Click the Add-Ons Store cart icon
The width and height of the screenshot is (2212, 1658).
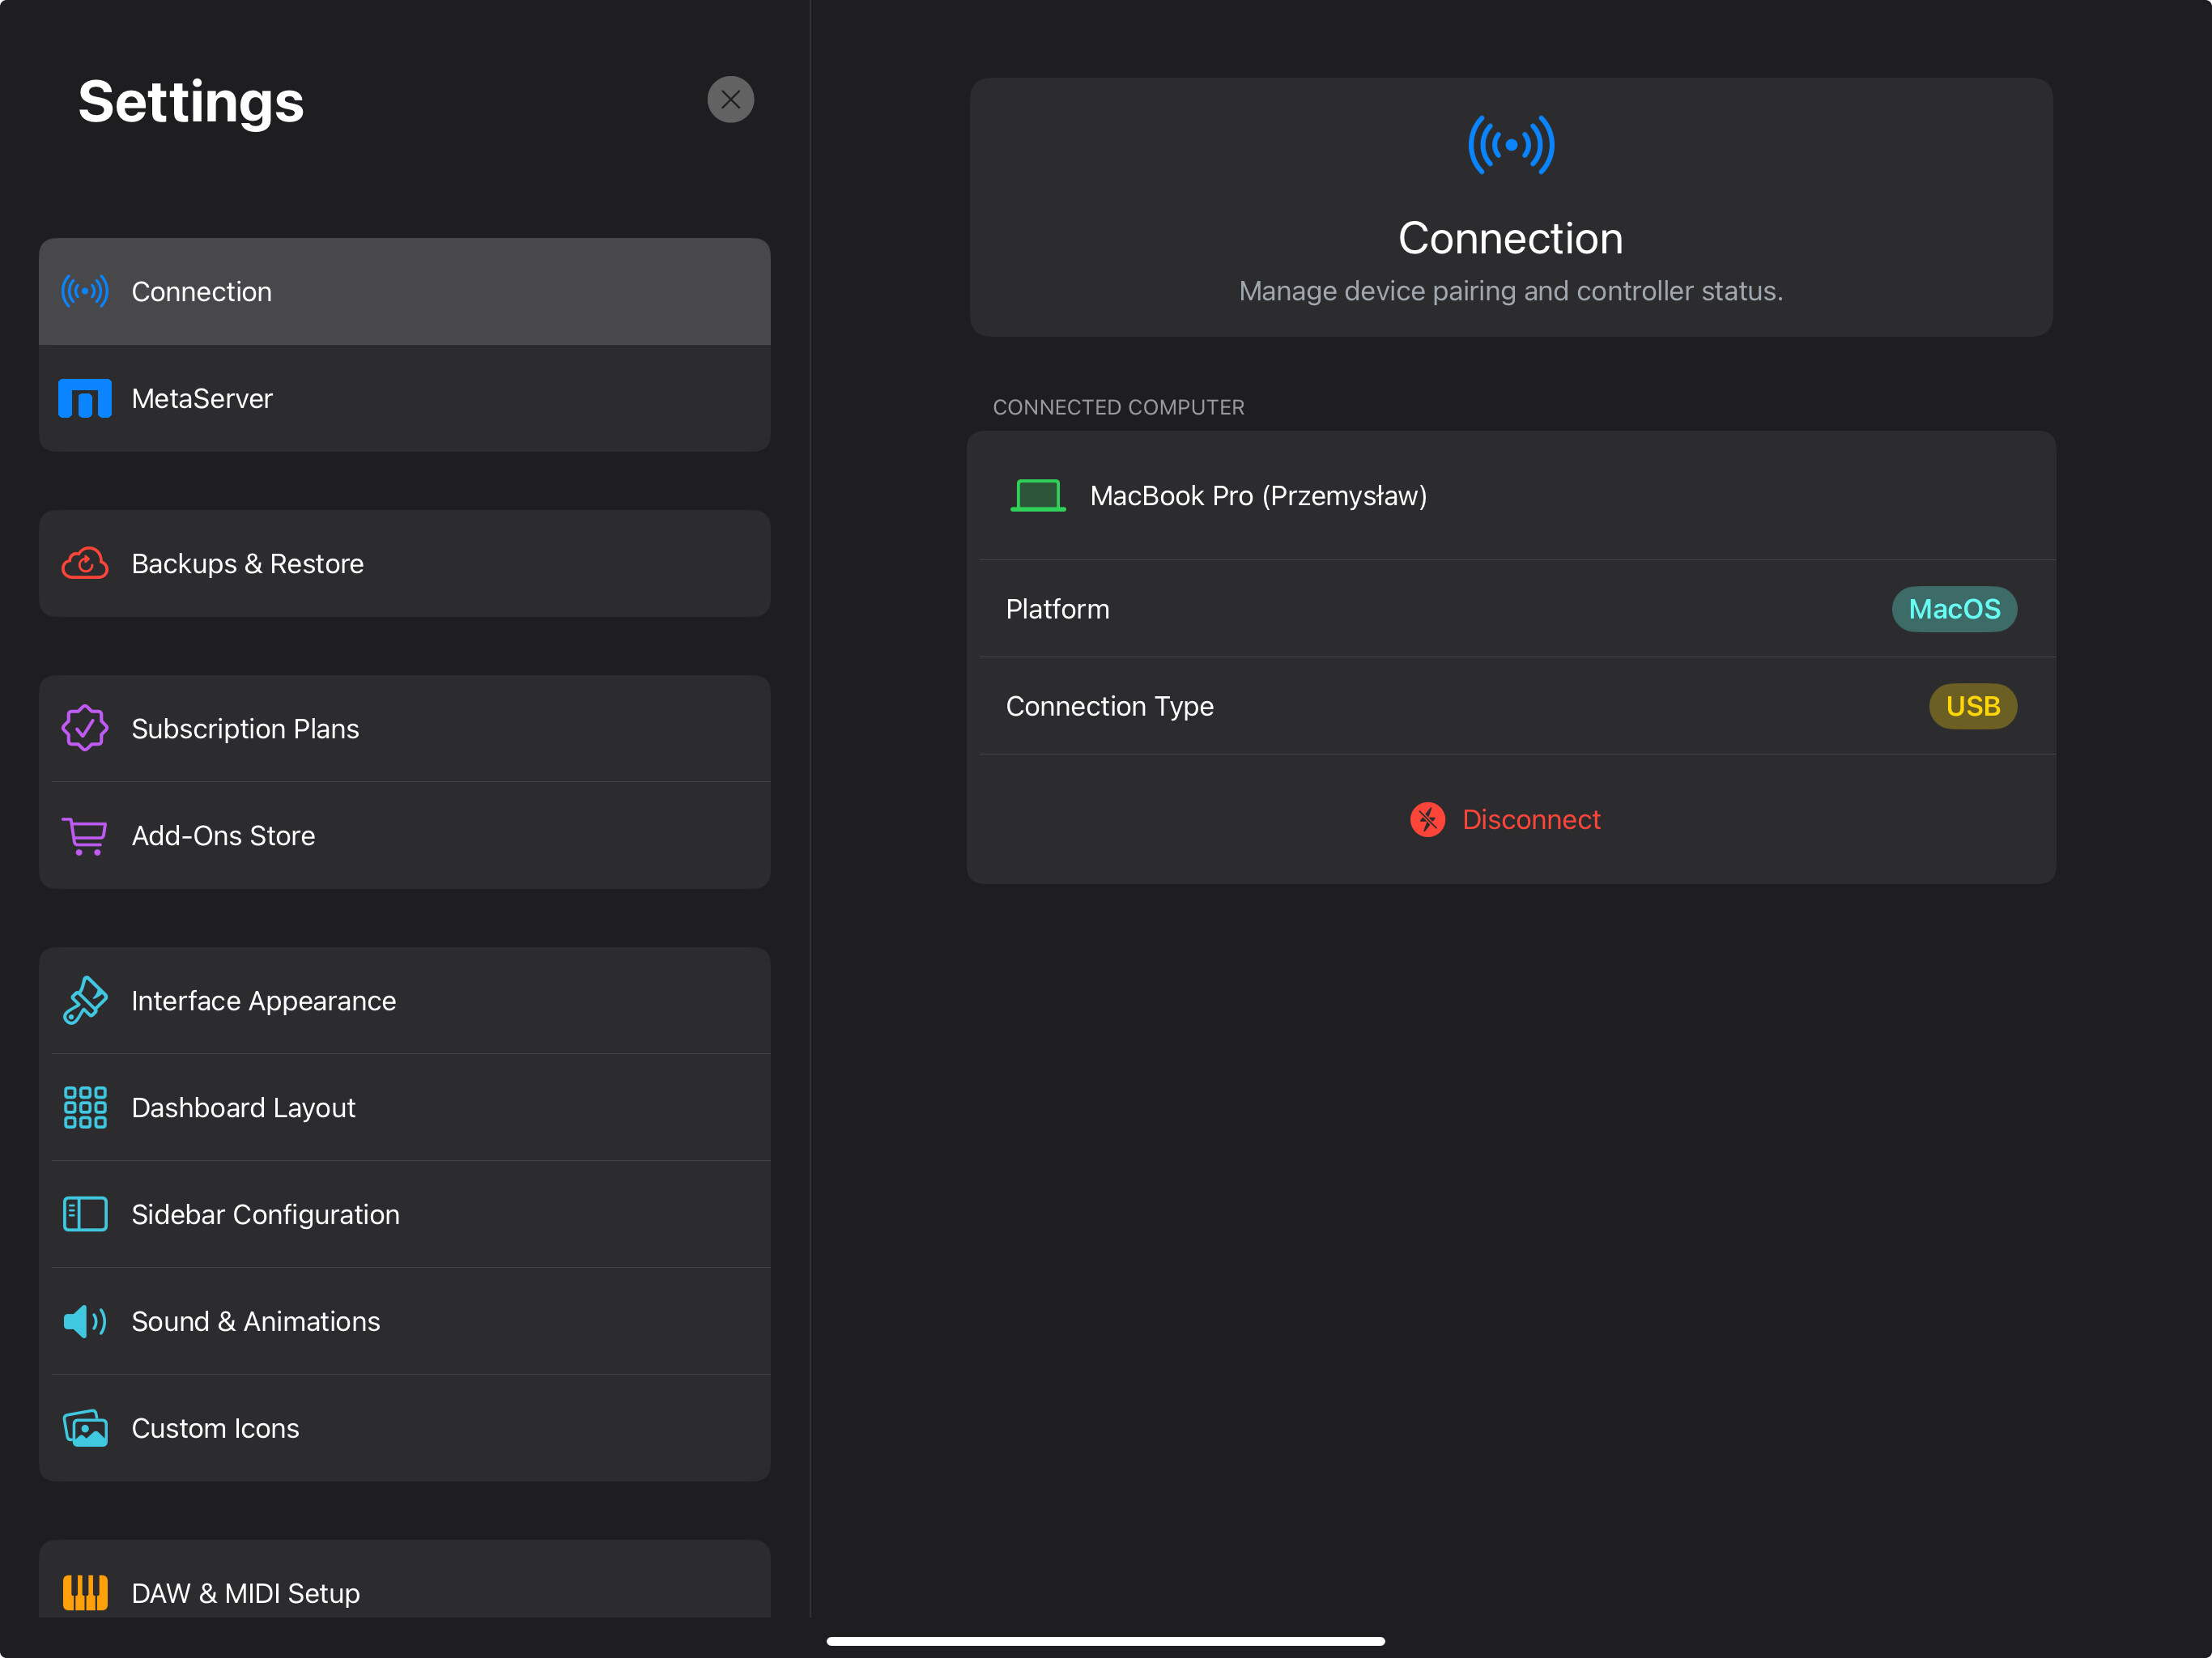(x=85, y=836)
